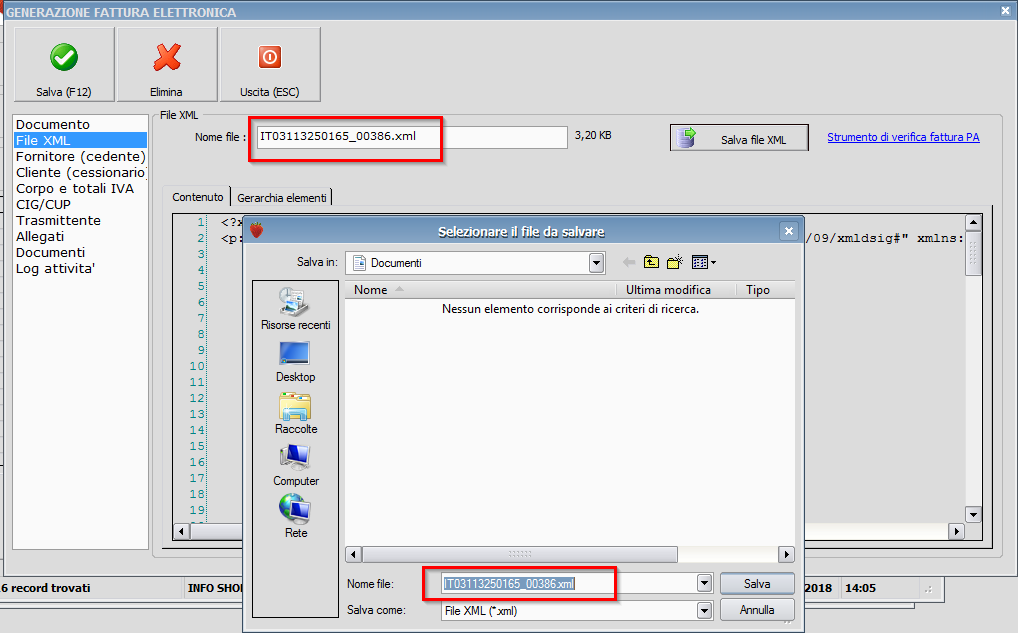Open the Strumento di verifica fattura PA link
1018x633 pixels.
click(x=903, y=137)
